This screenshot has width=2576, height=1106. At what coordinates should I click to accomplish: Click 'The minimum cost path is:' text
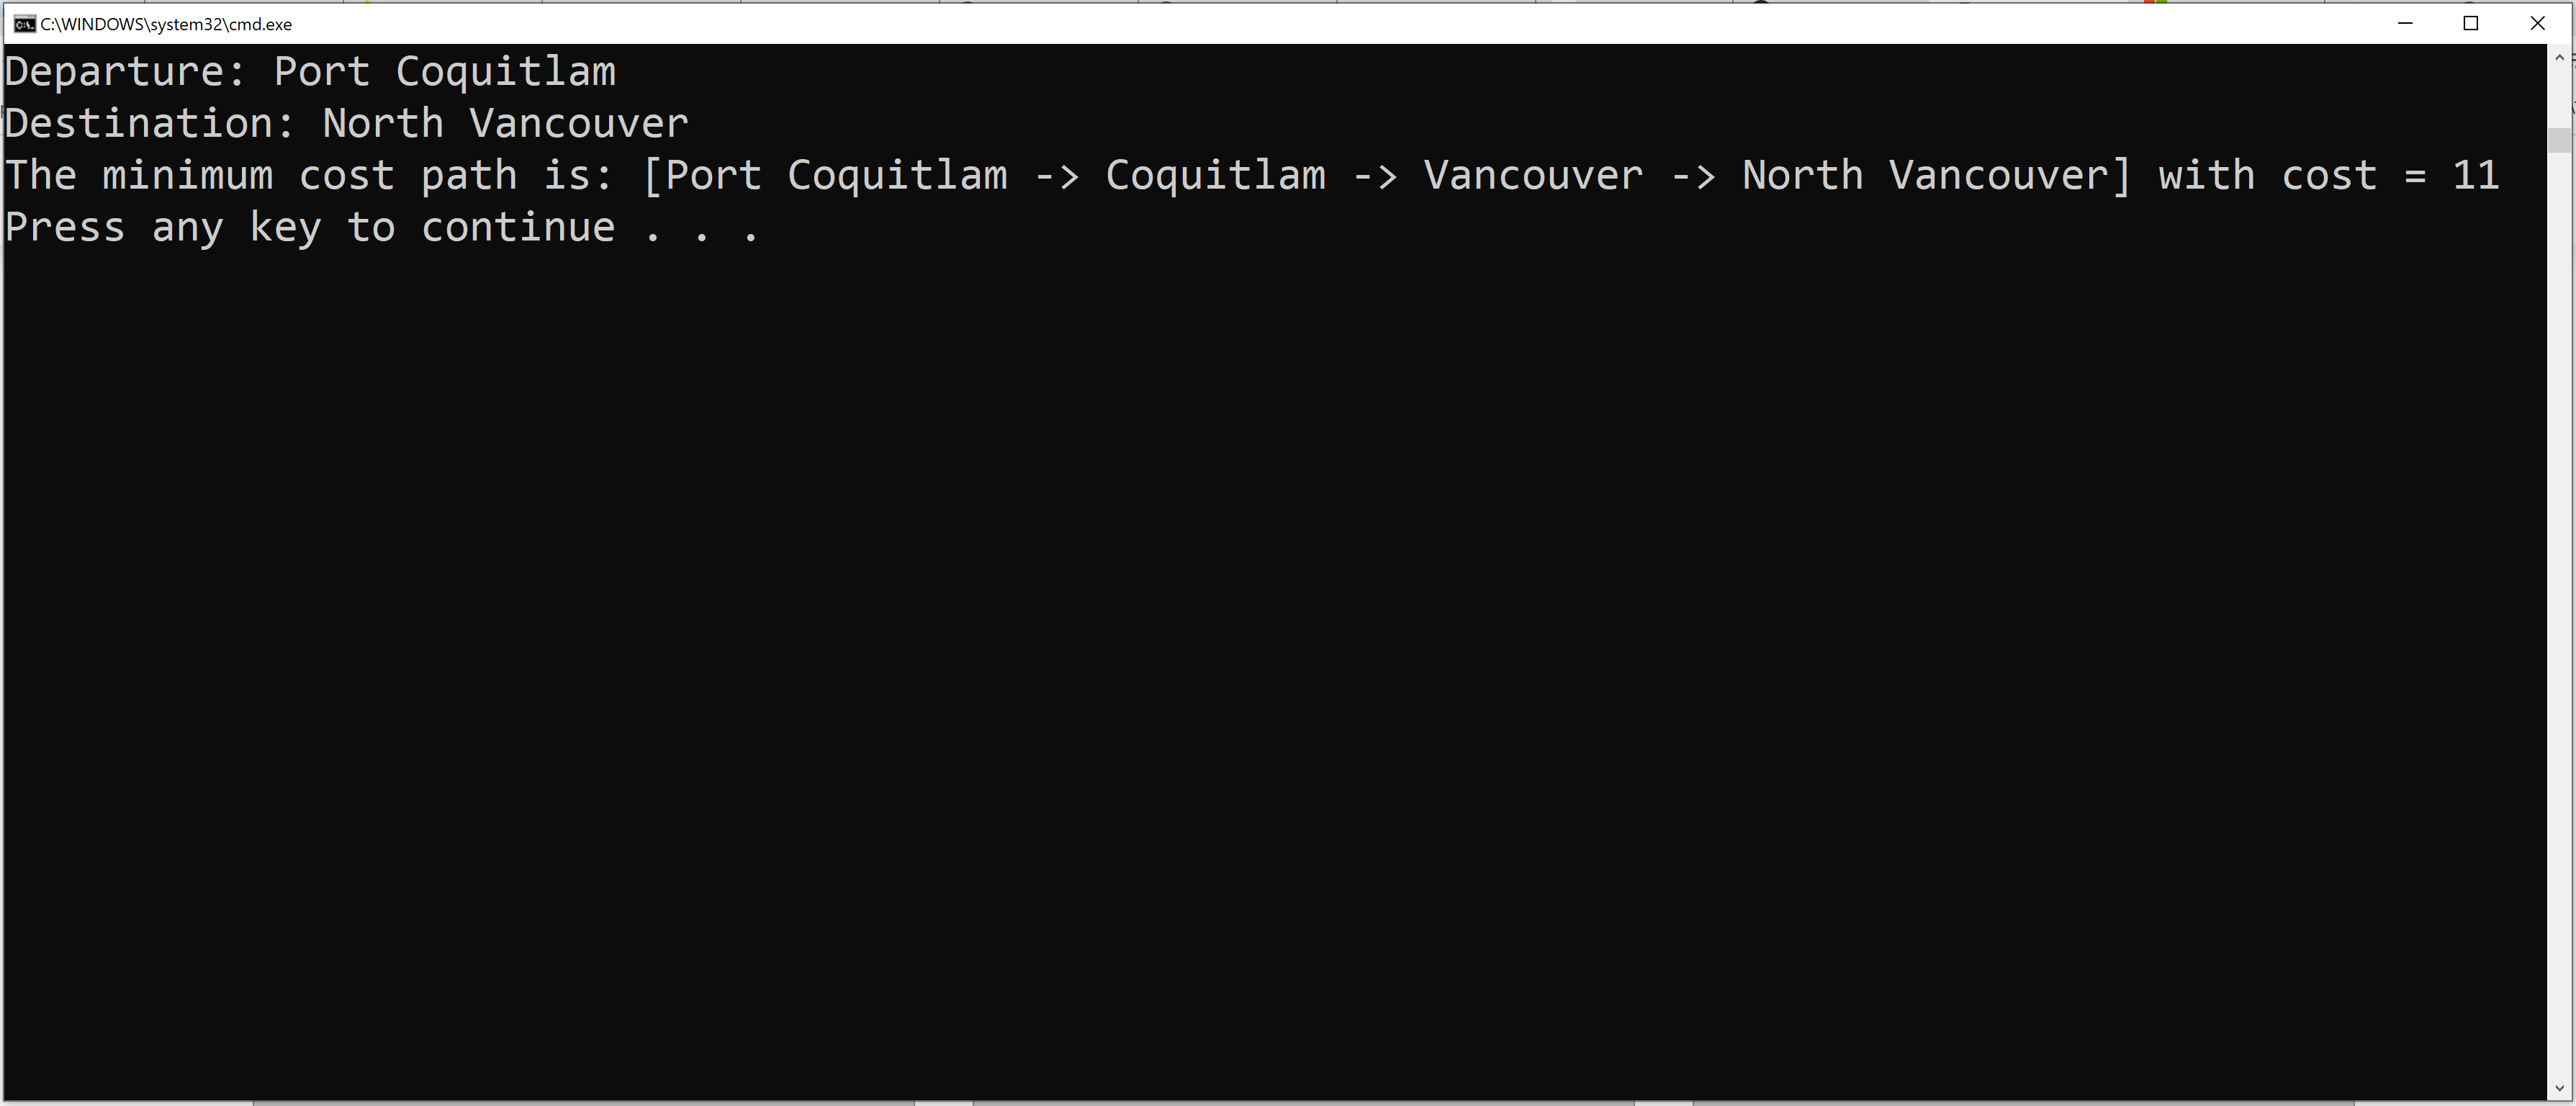point(309,175)
